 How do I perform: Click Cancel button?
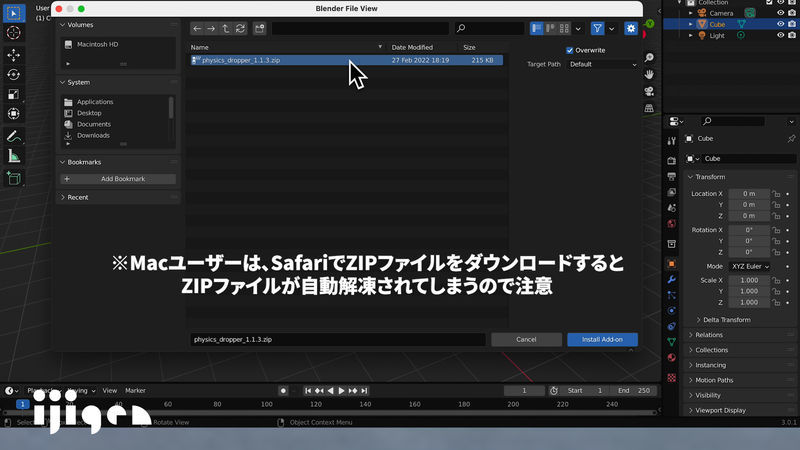tap(526, 340)
